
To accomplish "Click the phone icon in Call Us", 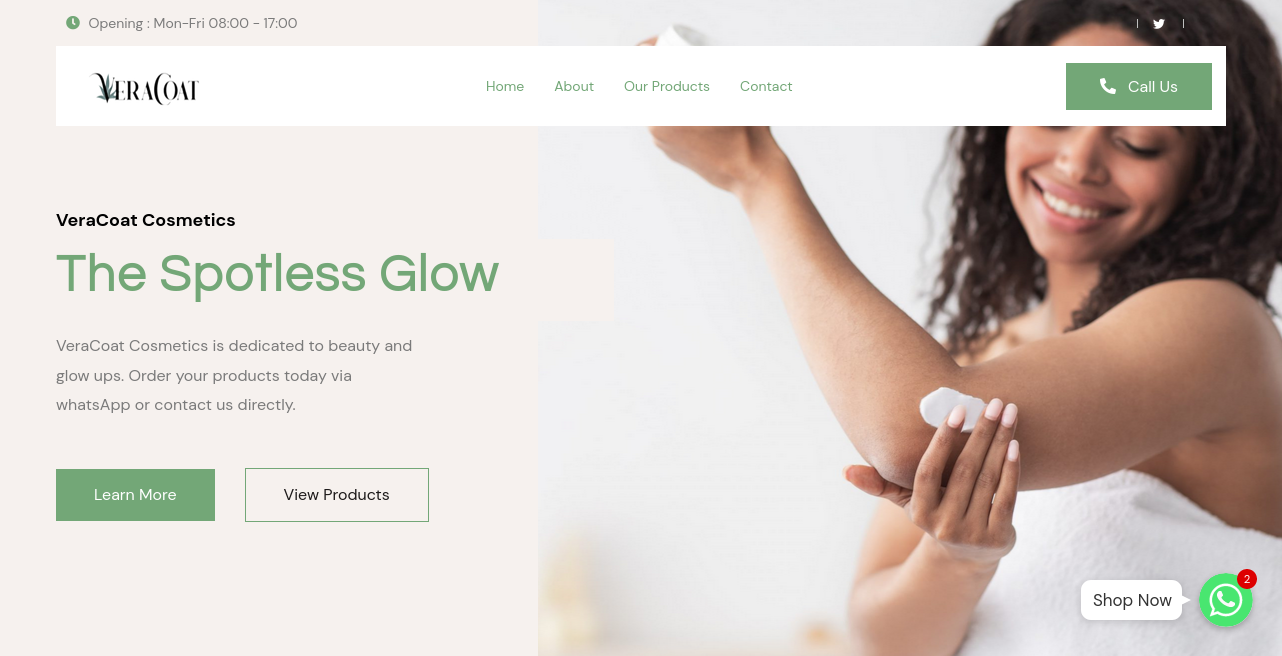I will [1108, 86].
